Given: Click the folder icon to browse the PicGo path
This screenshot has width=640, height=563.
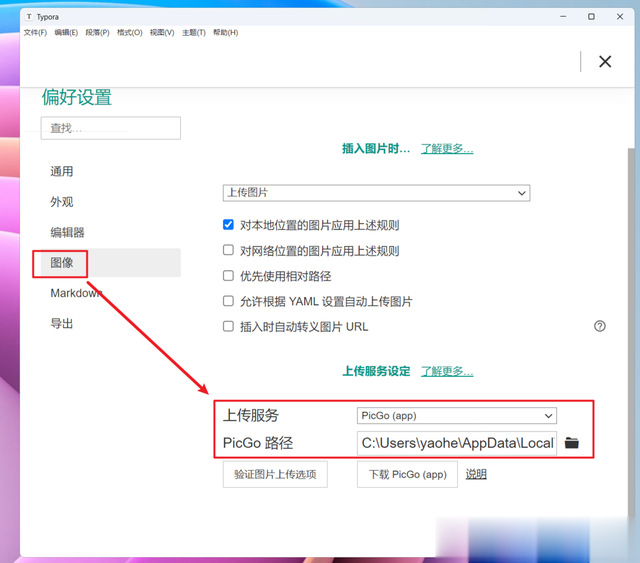Looking at the screenshot, I should pyautogui.click(x=571, y=443).
